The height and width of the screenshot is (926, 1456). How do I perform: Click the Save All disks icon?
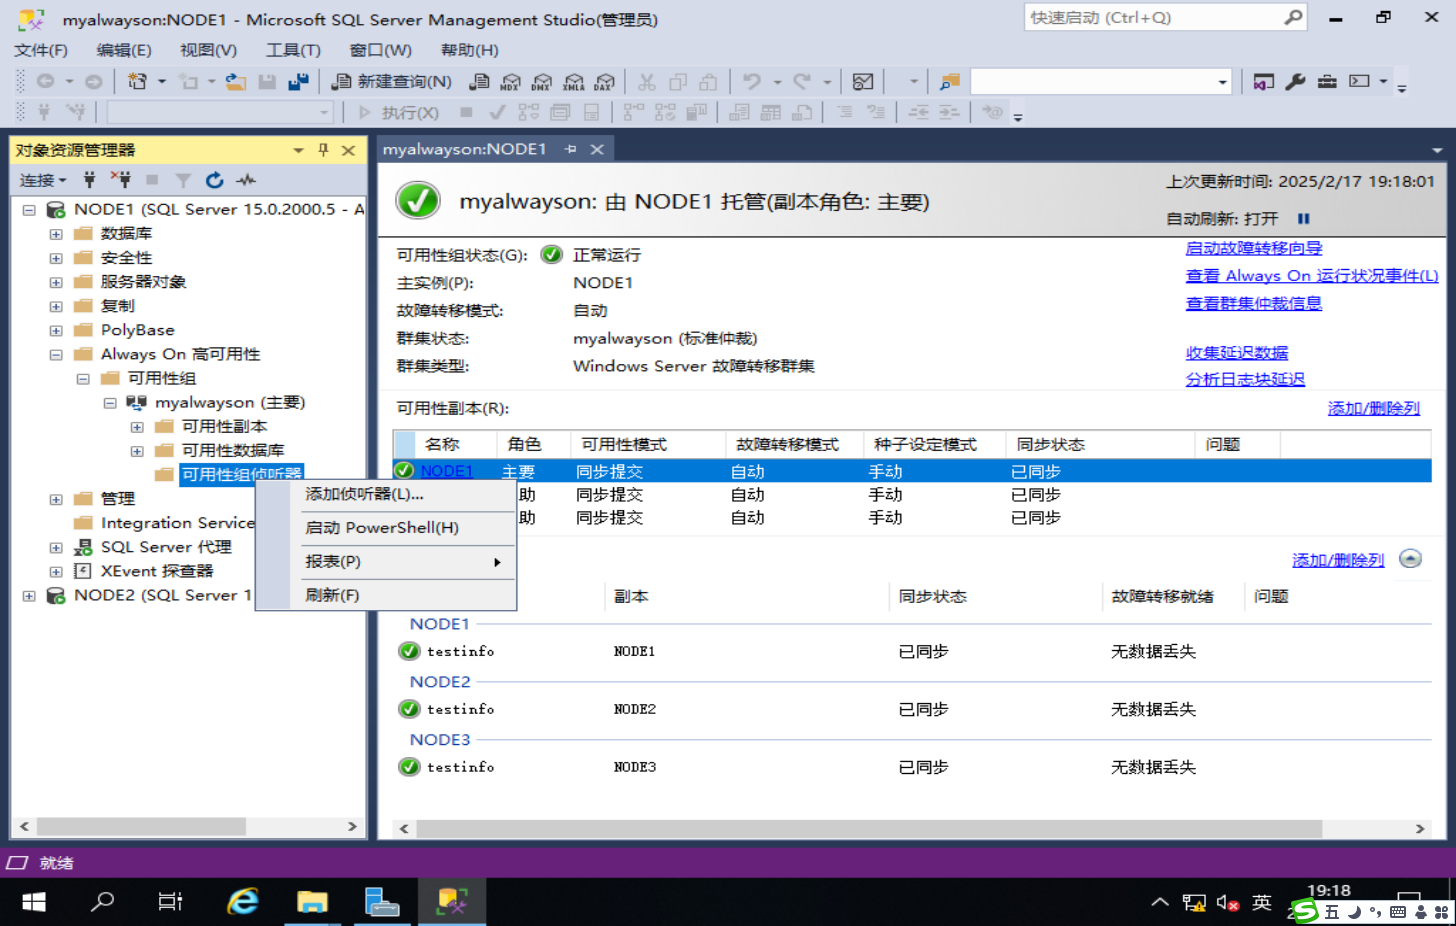(x=298, y=82)
